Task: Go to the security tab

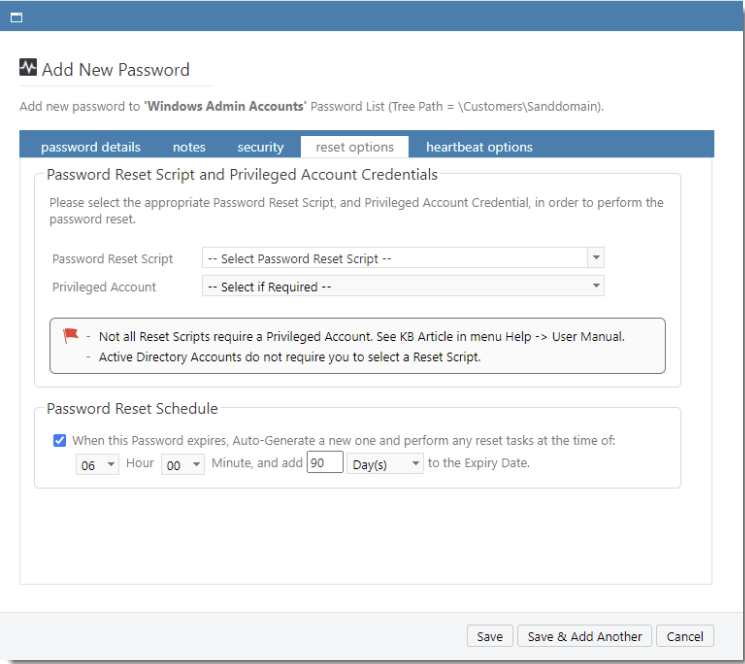Action: [x=260, y=147]
